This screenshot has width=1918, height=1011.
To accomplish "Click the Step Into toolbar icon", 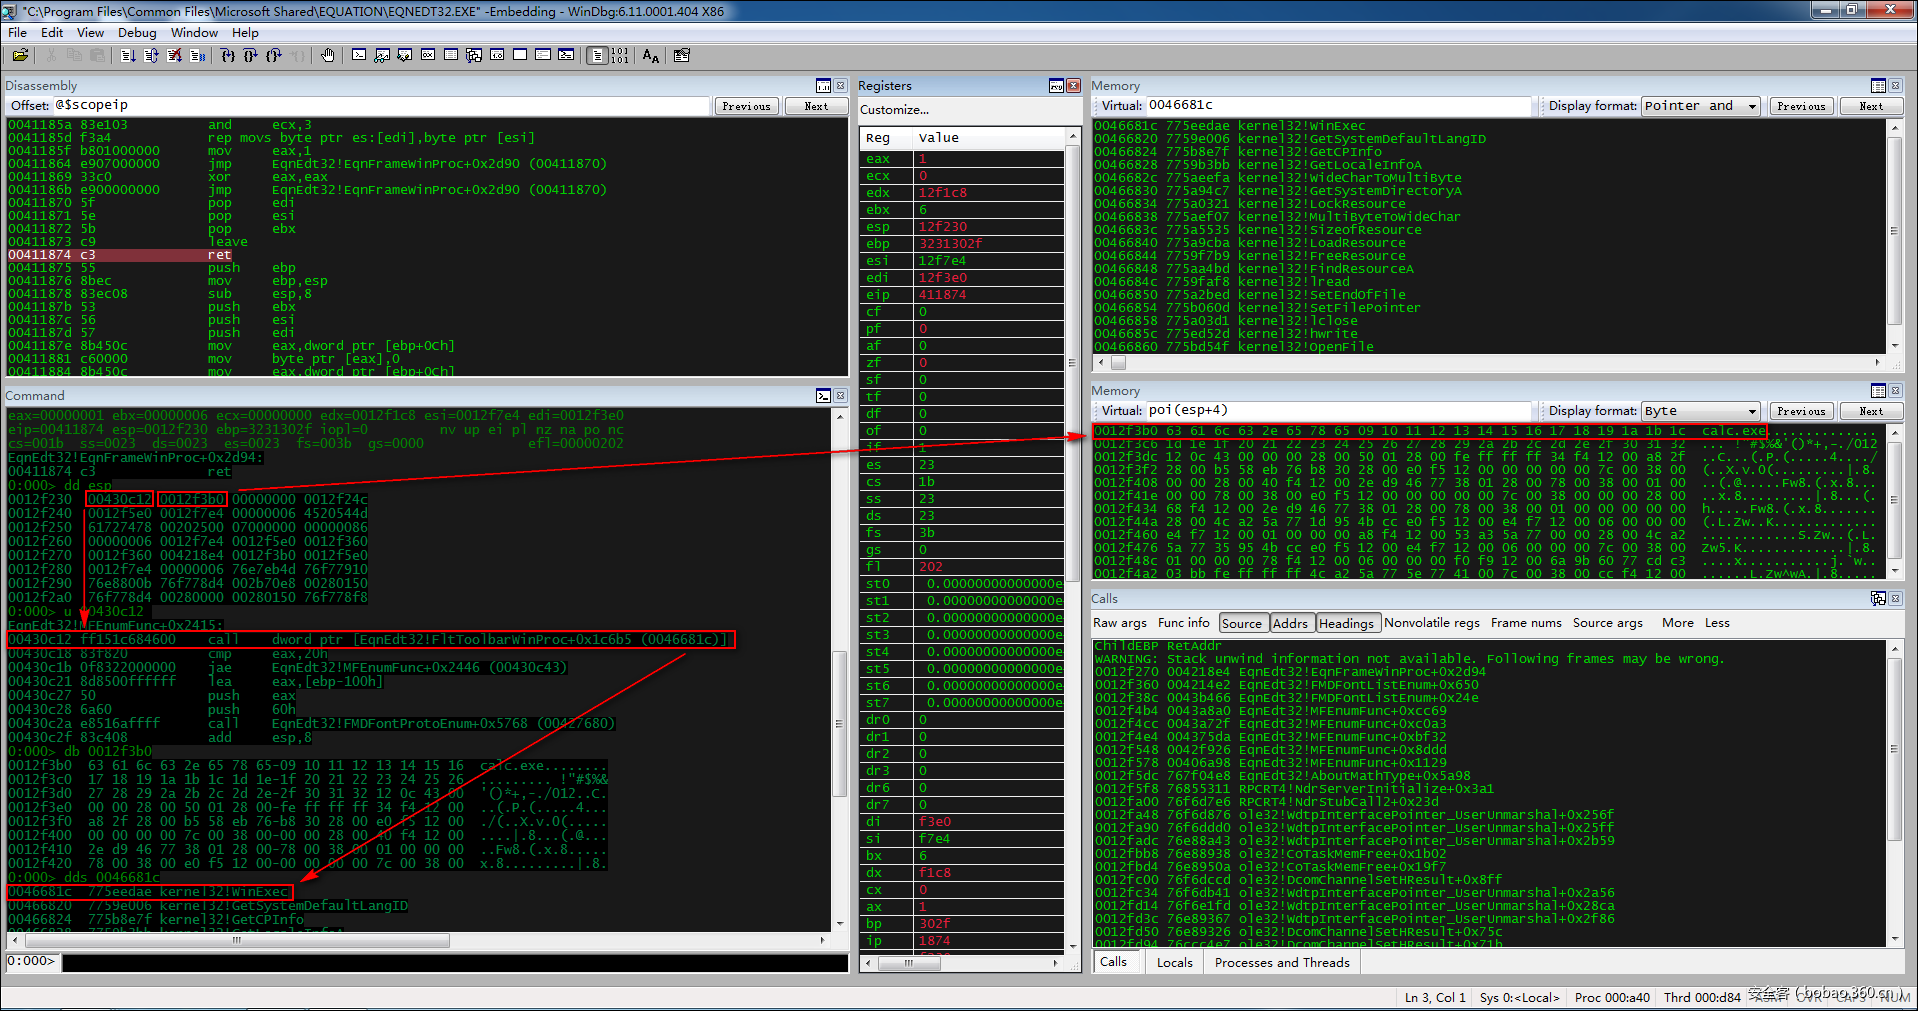I will pyautogui.click(x=228, y=56).
